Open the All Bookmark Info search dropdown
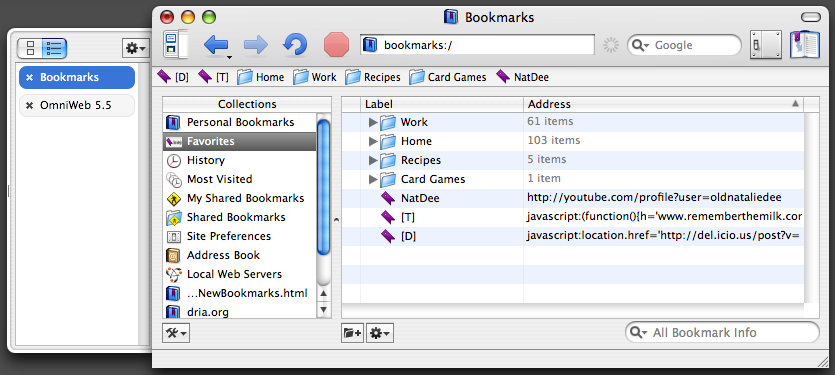The height and width of the screenshot is (375, 835). pos(638,333)
